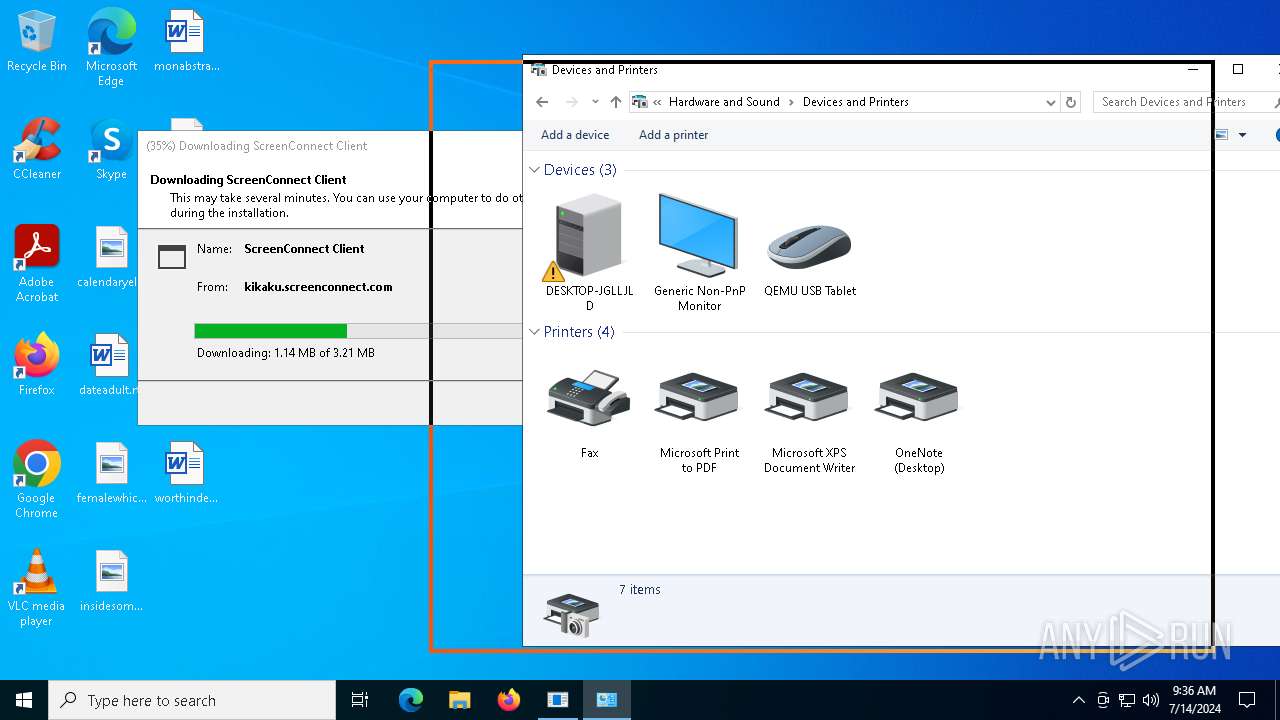Open CCleaner desktop shortcut

click(37, 150)
